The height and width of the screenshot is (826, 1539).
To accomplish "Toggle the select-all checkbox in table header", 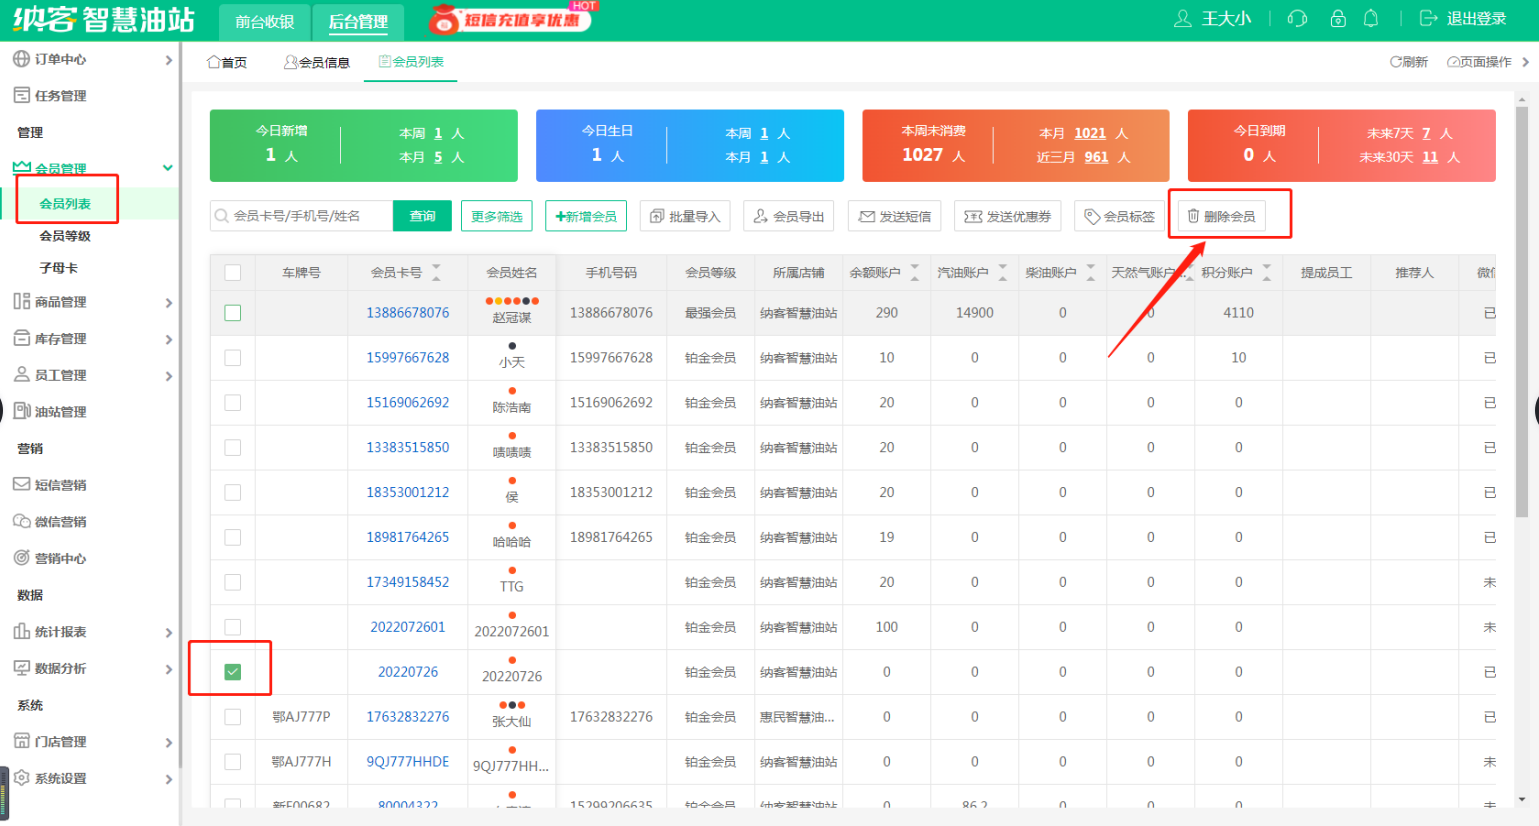I will click(x=233, y=272).
